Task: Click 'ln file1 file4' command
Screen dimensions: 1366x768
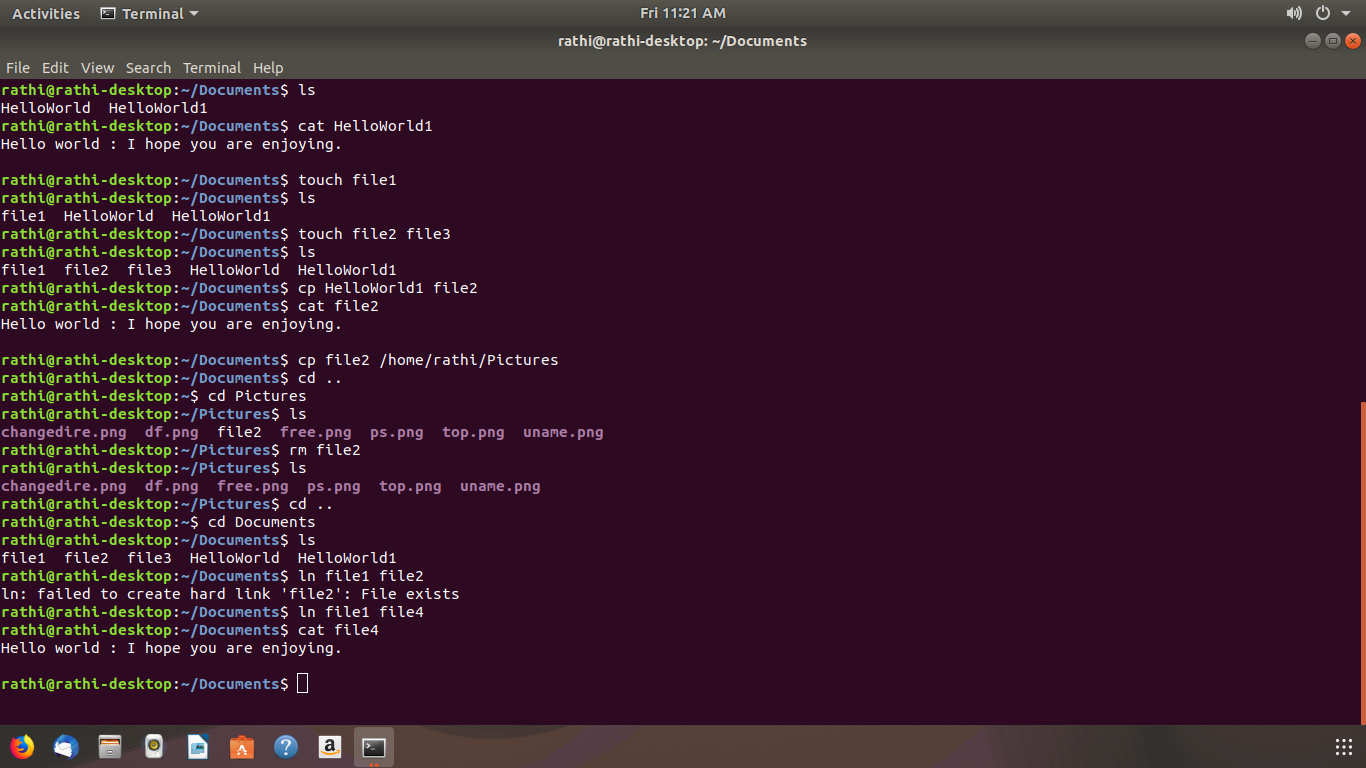Action: tap(361, 612)
